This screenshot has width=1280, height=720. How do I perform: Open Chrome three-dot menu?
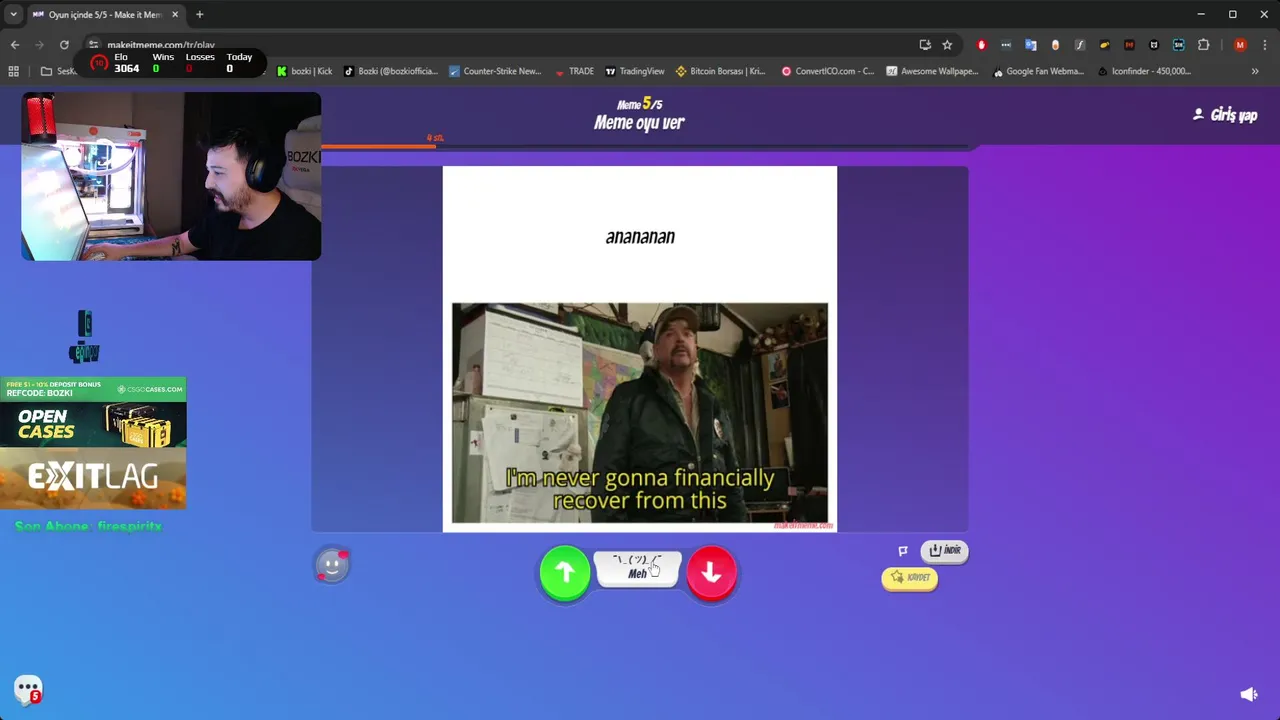click(x=1265, y=45)
